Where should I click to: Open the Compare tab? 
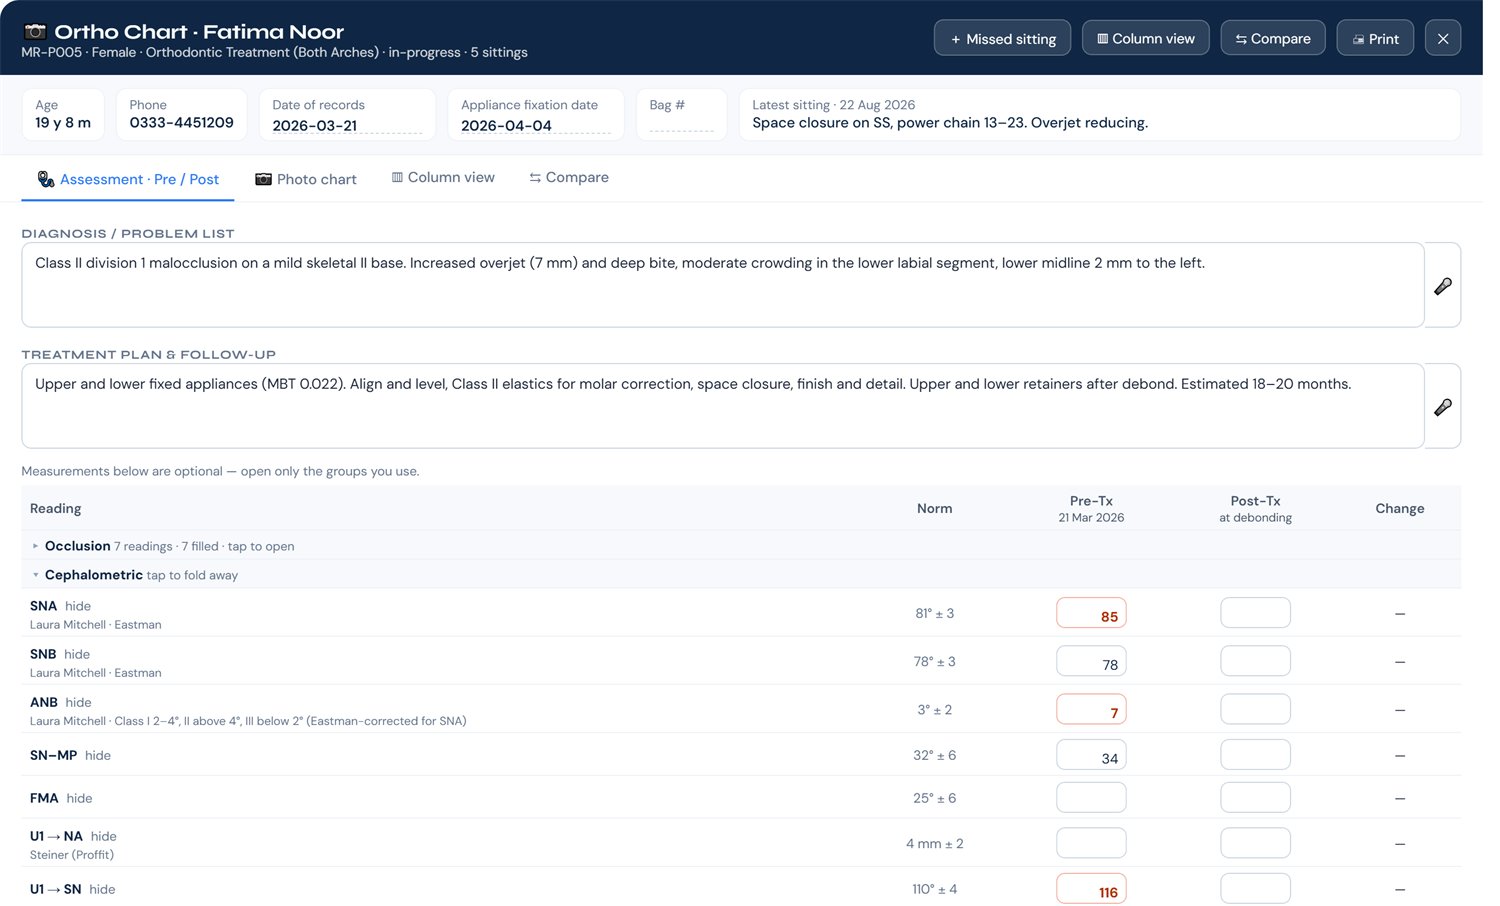(x=569, y=177)
